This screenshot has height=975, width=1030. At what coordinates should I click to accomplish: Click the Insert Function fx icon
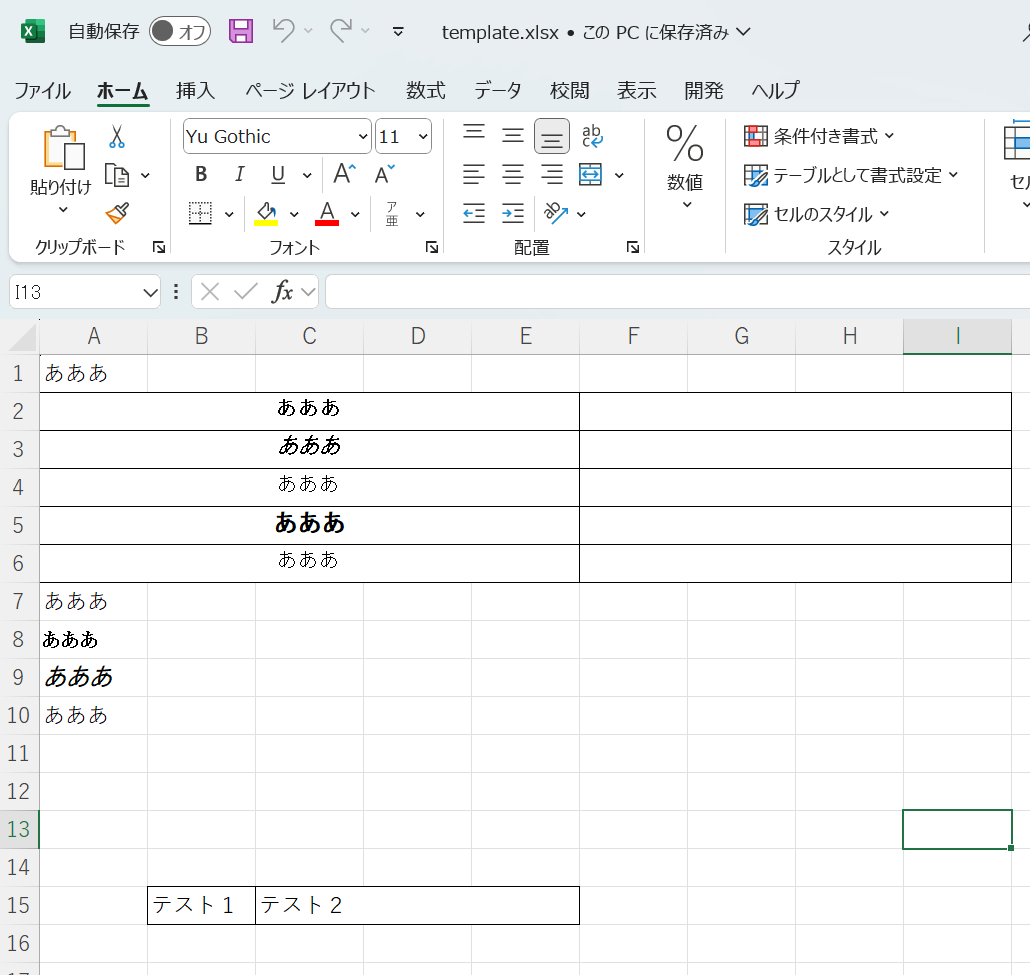(x=282, y=291)
